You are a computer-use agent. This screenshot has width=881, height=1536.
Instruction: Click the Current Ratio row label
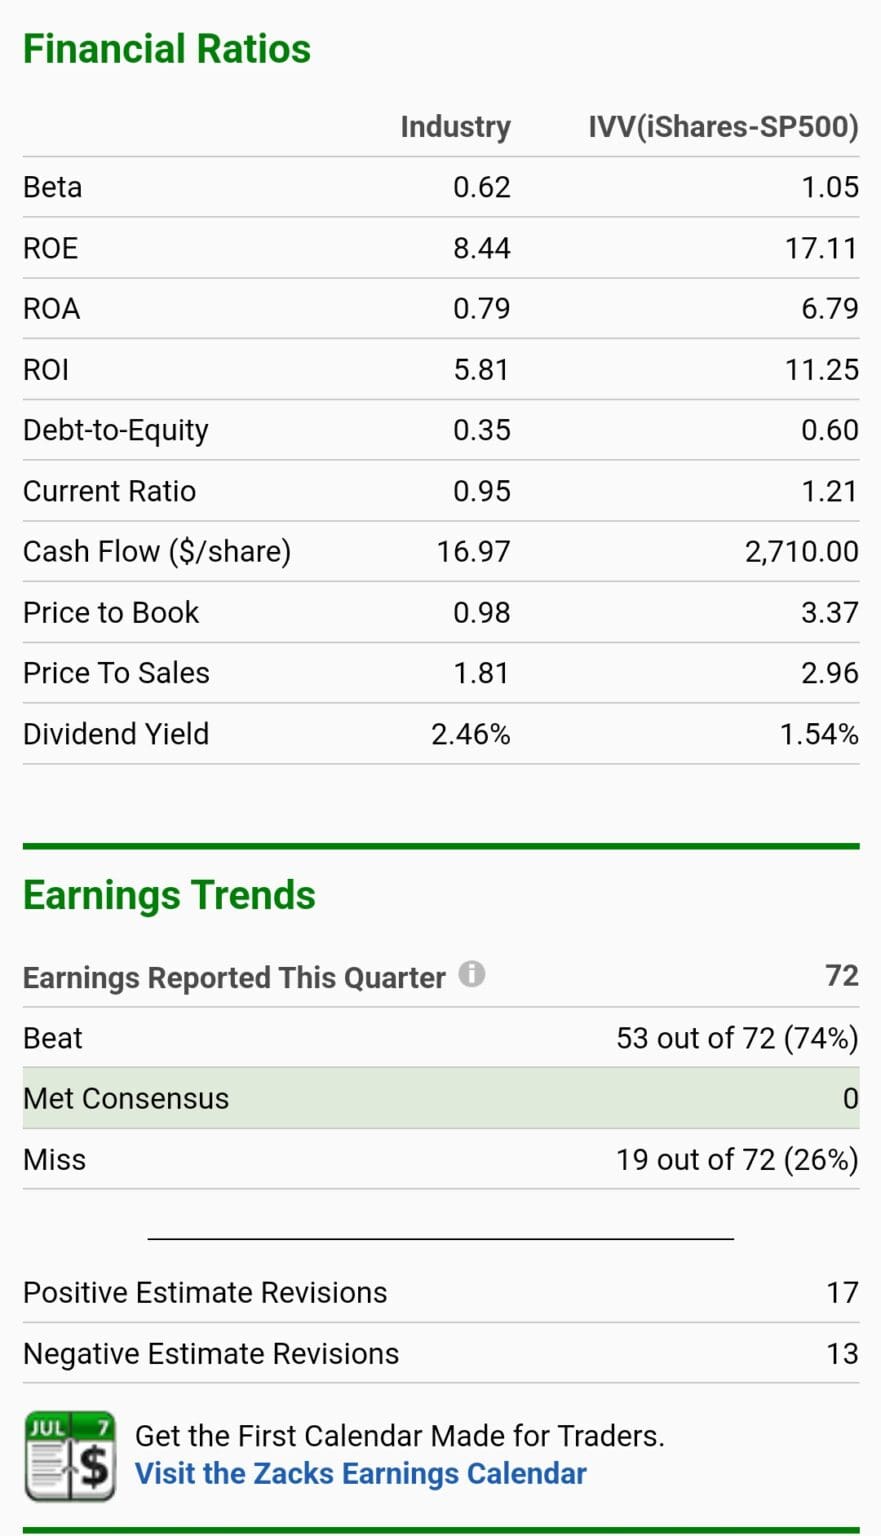pos(110,491)
